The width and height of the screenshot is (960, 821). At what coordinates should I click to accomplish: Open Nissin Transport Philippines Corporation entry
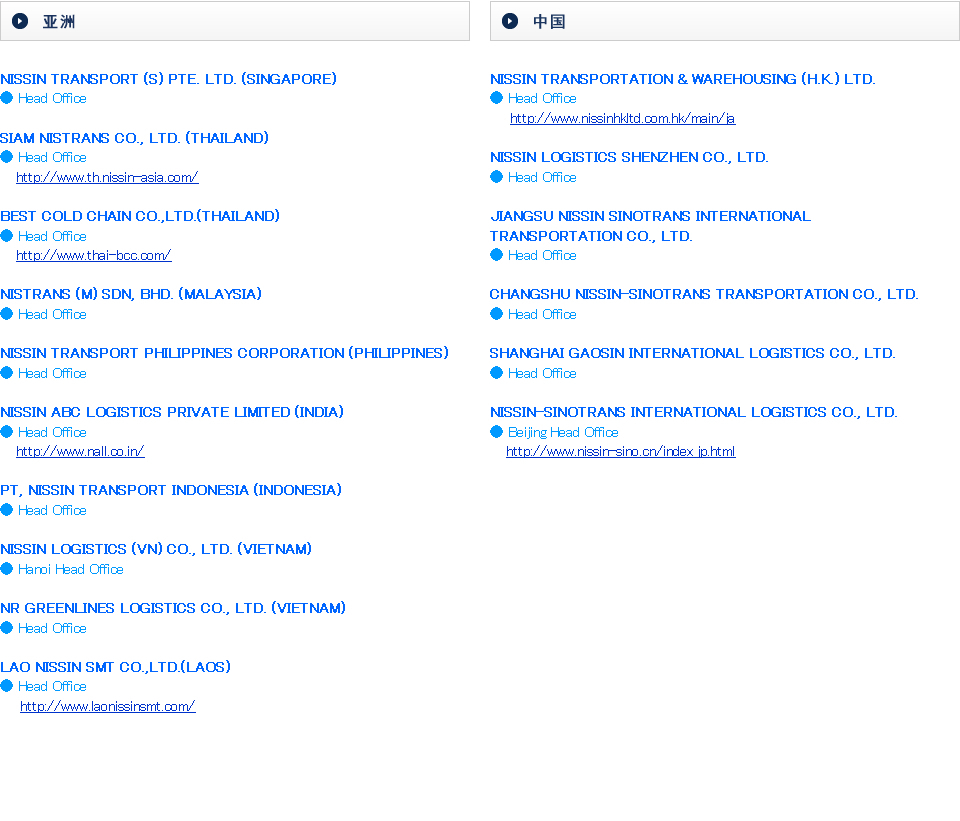click(x=225, y=353)
